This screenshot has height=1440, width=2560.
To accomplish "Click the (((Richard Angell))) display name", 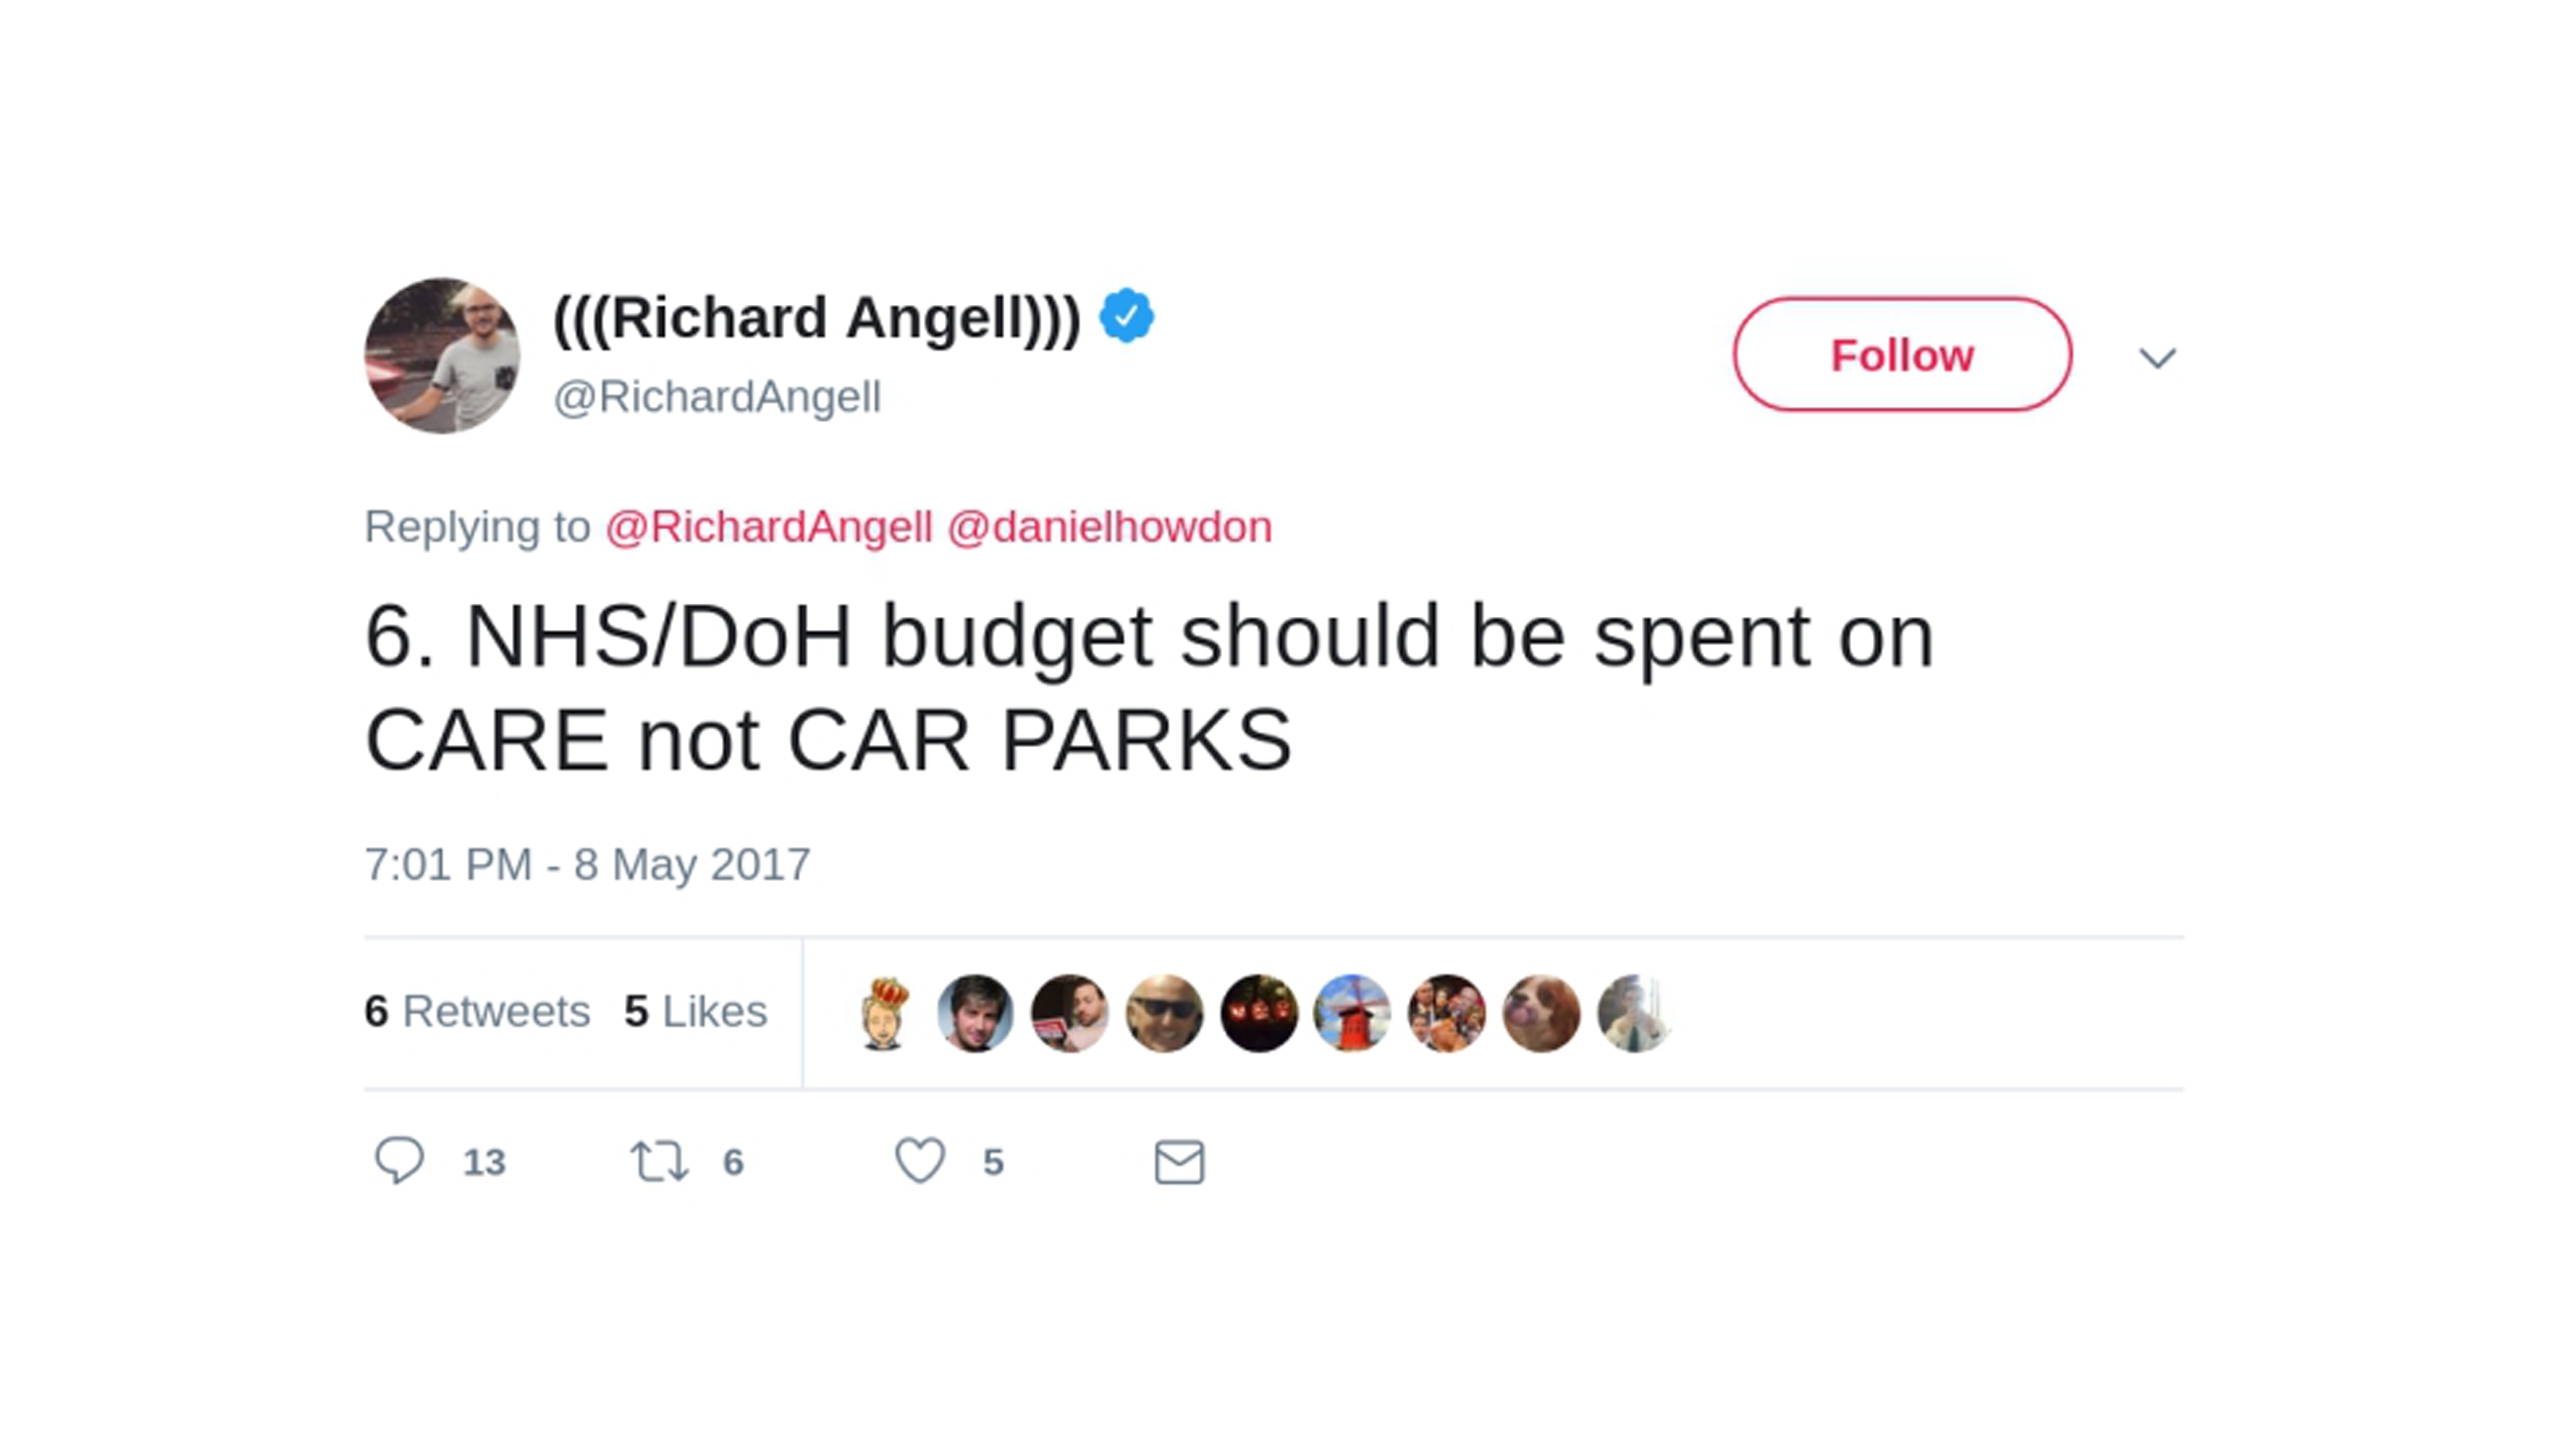I will [817, 318].
